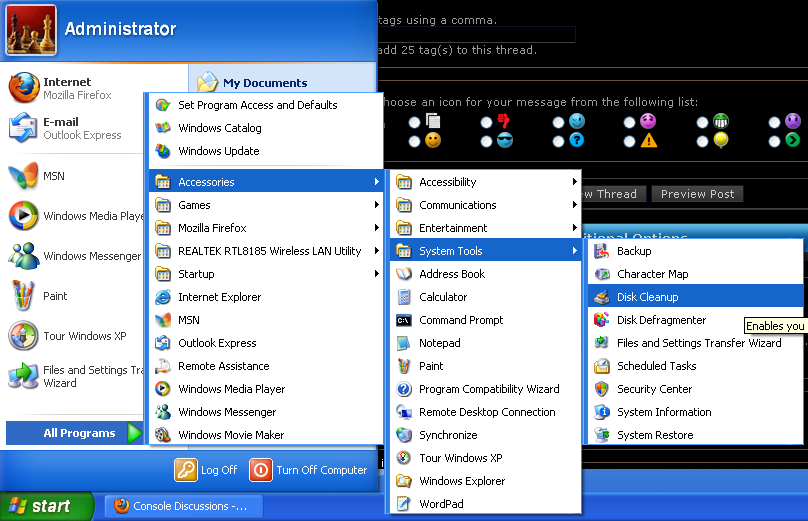Choose Files and Settings Transfer Wizard in System Tools
808x521 pixels.
pyautogui.click(x=695, y=343)
